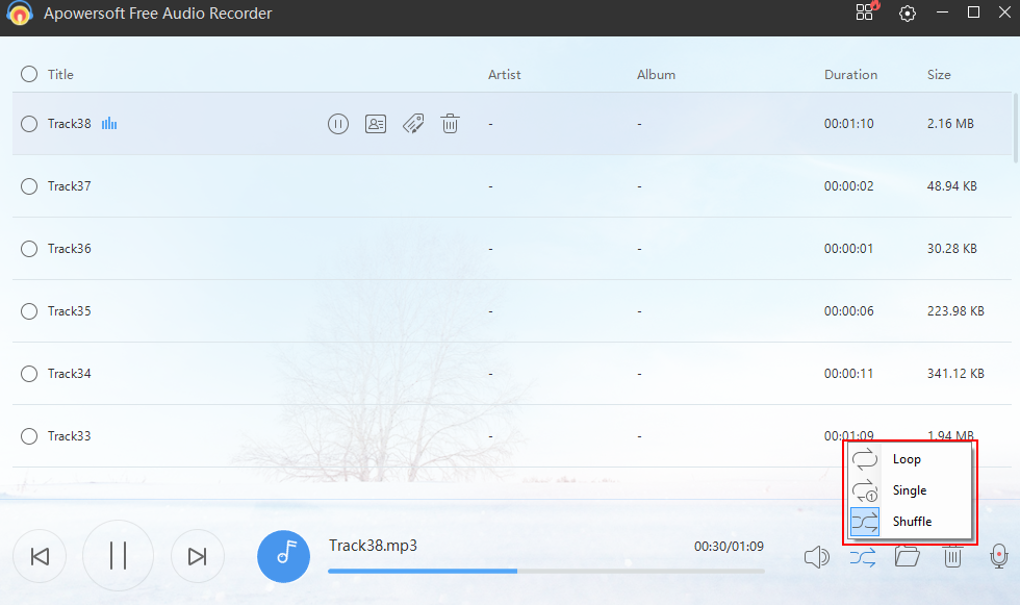Image resolution: width=1020 pixels, height=605 pixels.
Task: Sort by the Artist column header
Action: click(x=504, y=74)
